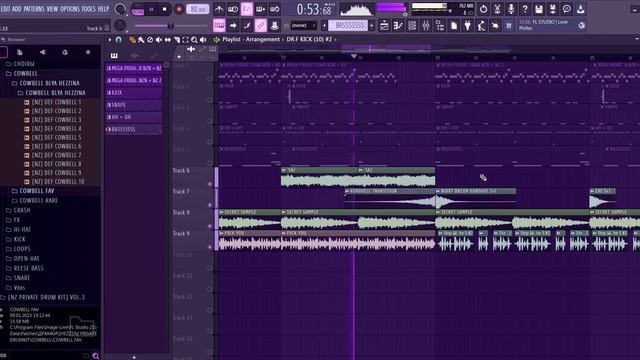Open the Mixer icon
This screenshot has width=640, height=360.
click(x=426, y=26)
